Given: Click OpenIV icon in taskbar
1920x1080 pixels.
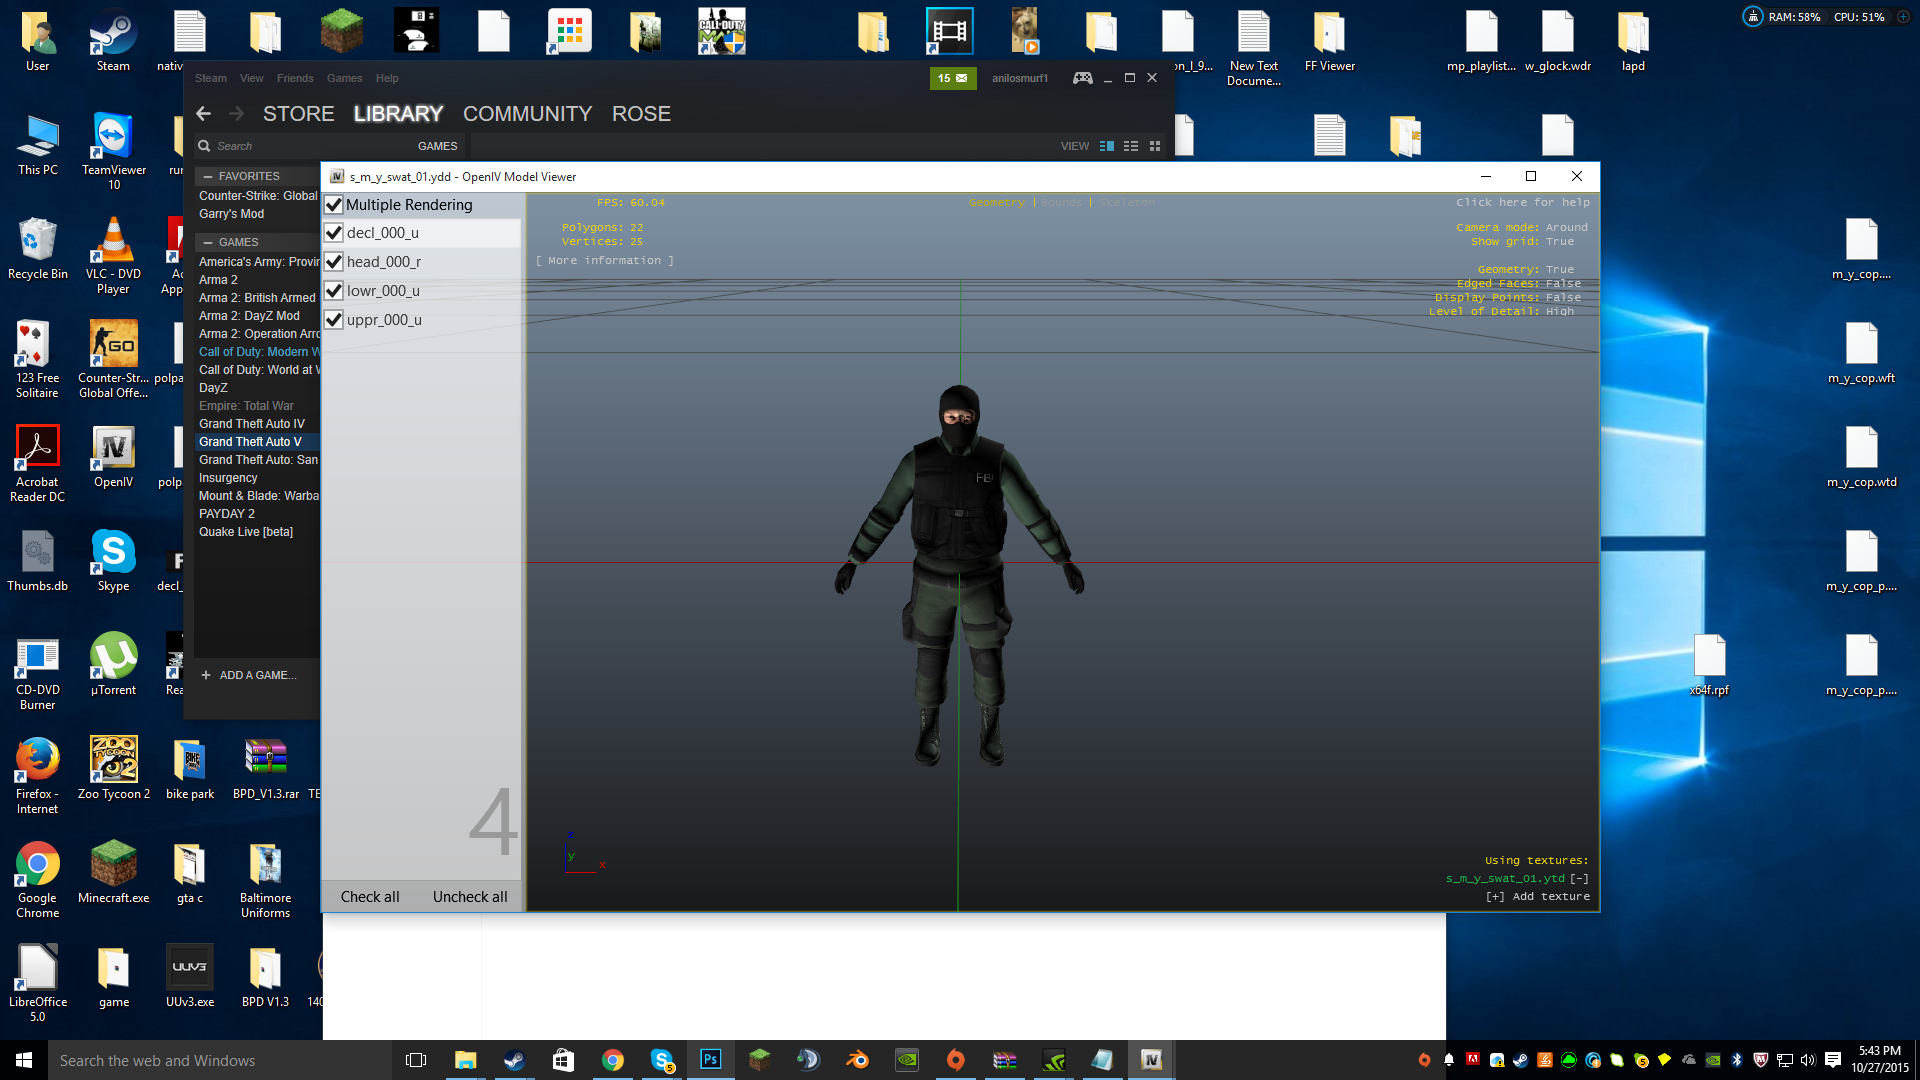Looking at the screenshot, I should 1151,1060.
